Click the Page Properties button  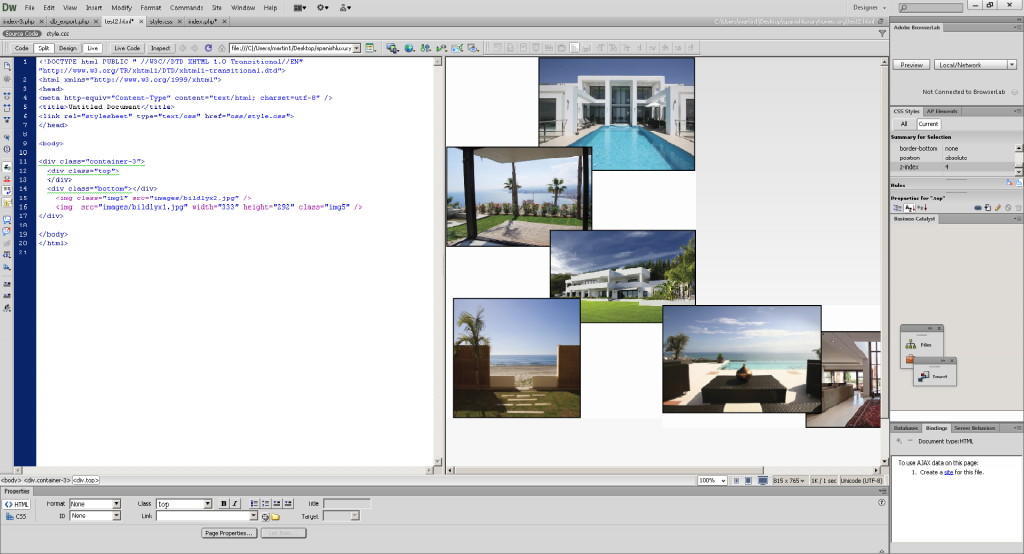point(228,533)
